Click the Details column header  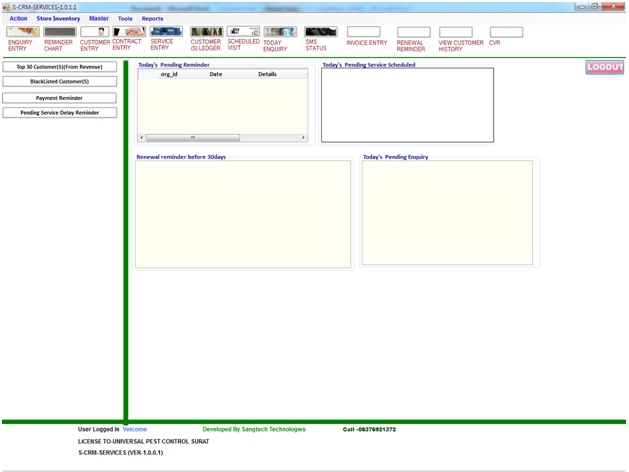click(x=267, y=74)
